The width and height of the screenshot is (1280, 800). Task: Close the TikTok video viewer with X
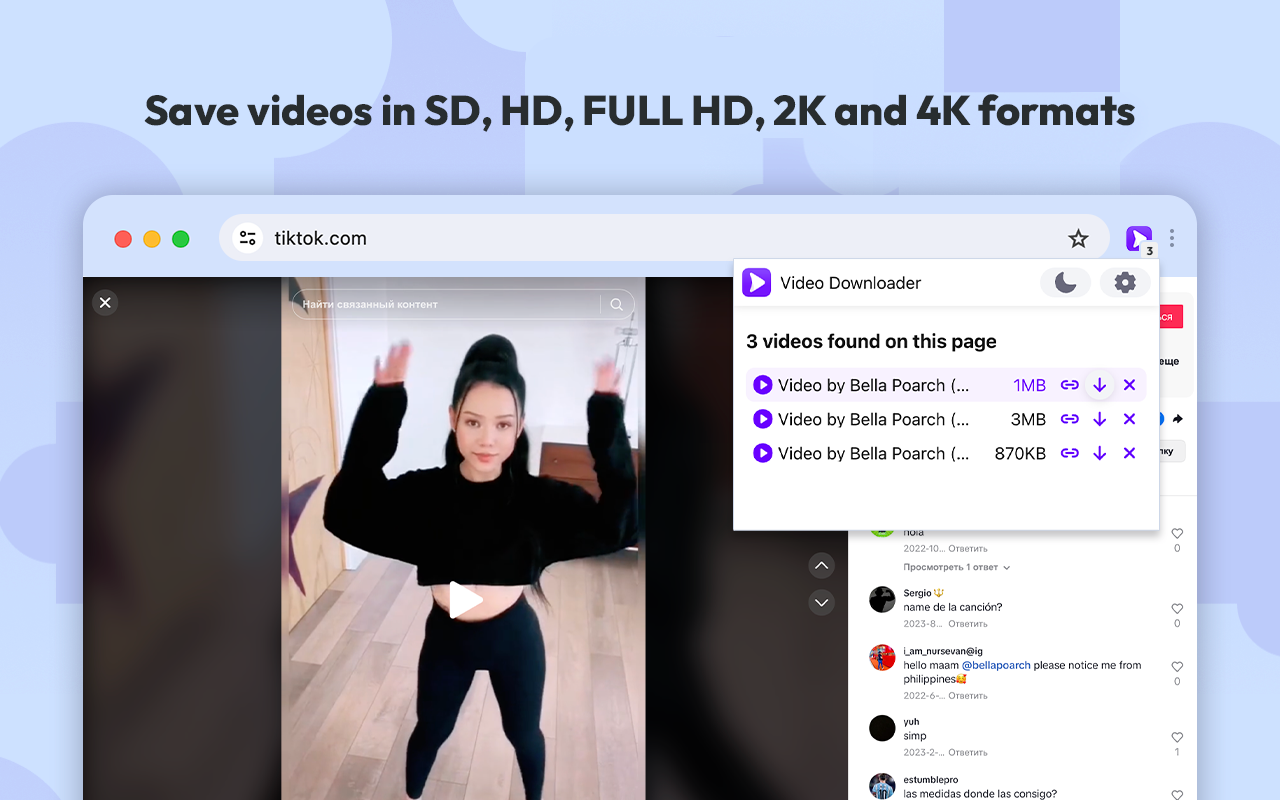pyautogui.click(x=105, y=302)
